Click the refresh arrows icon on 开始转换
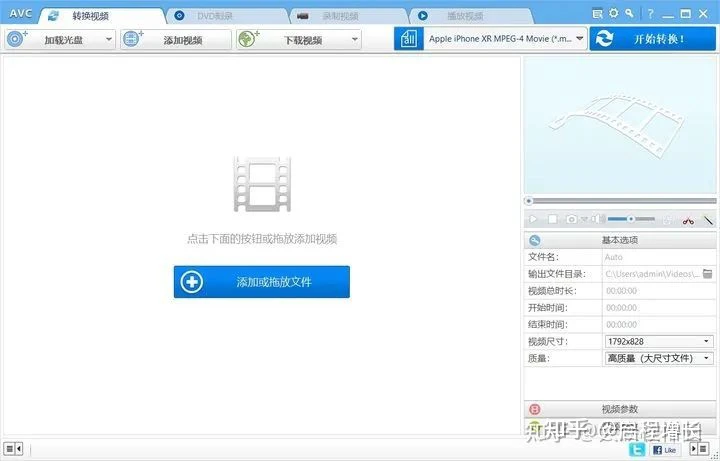 pos(604,39)
